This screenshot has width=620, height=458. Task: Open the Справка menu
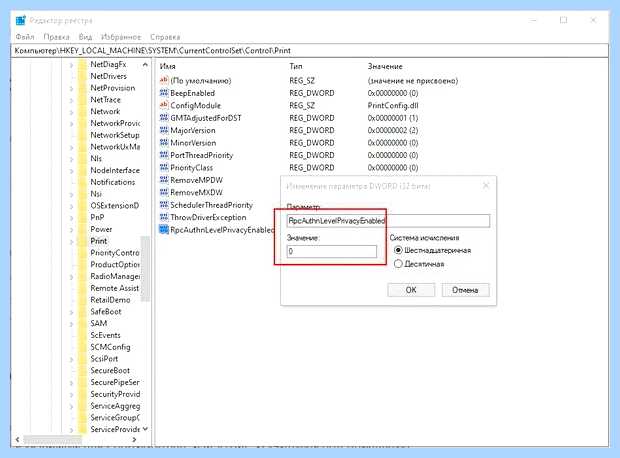point(165,37)
